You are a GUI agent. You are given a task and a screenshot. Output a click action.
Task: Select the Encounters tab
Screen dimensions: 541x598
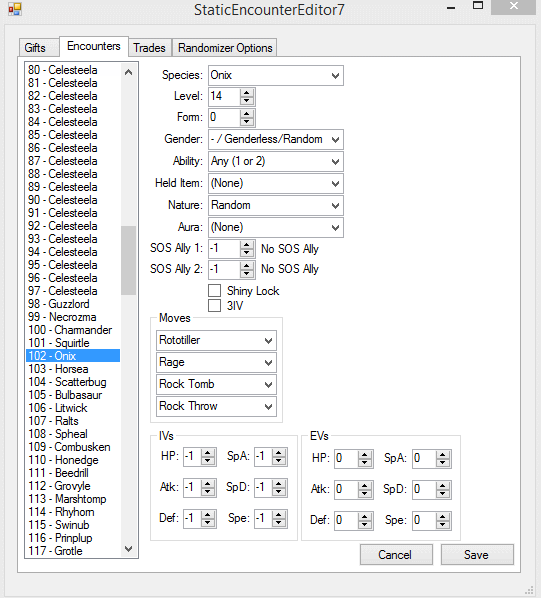tap(94, 46)
